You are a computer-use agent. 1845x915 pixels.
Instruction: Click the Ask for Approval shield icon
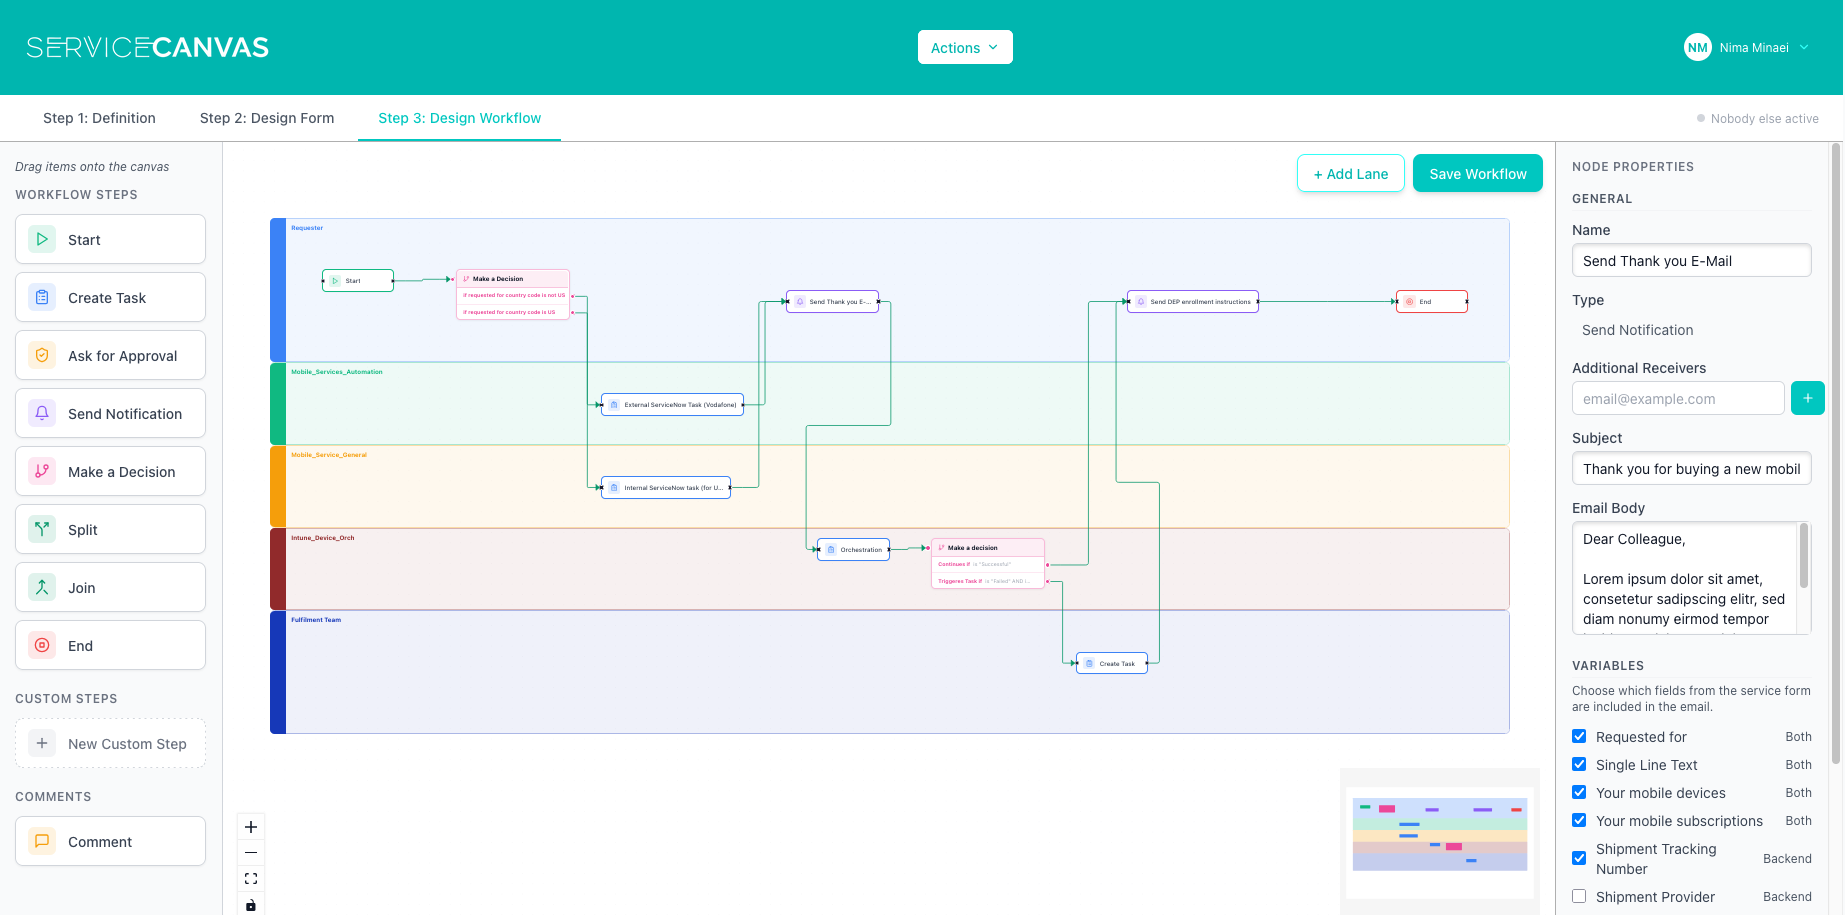42,356
